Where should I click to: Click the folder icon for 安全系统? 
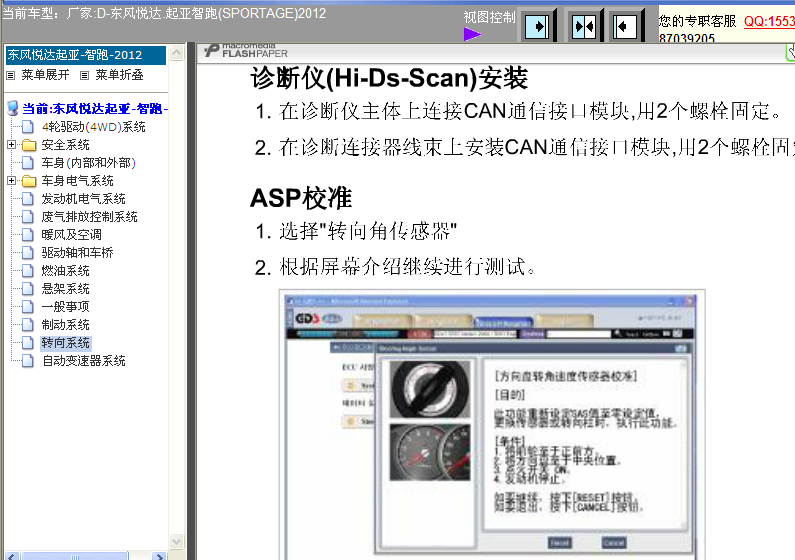coord(29,145)
